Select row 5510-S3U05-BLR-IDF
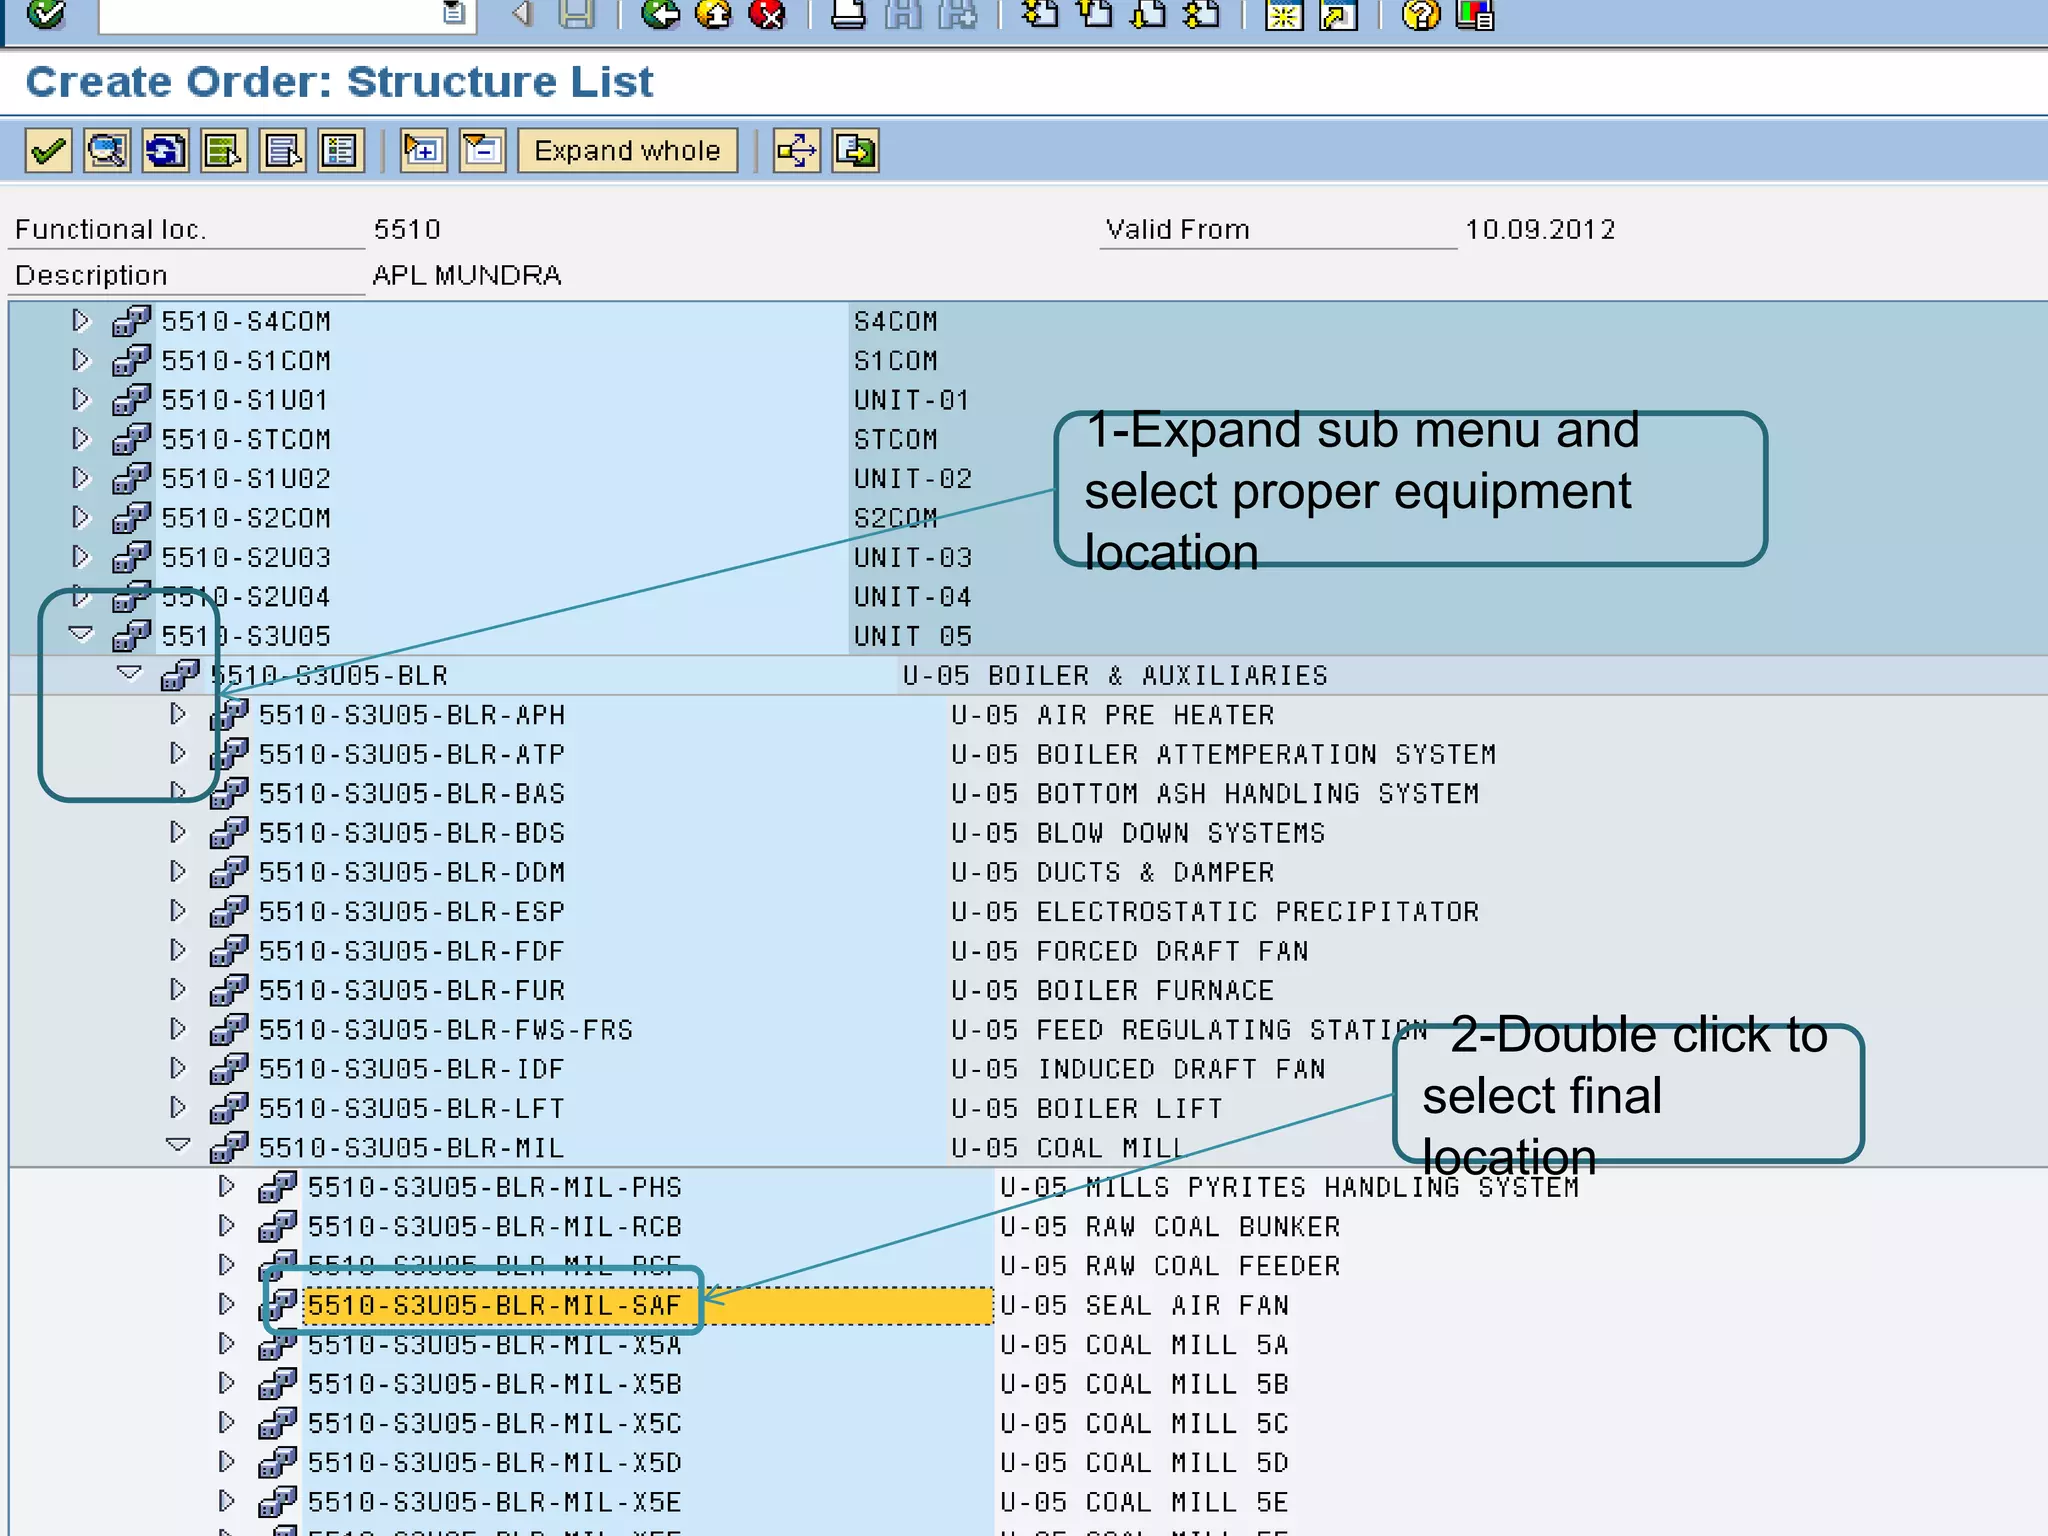 412,1069
